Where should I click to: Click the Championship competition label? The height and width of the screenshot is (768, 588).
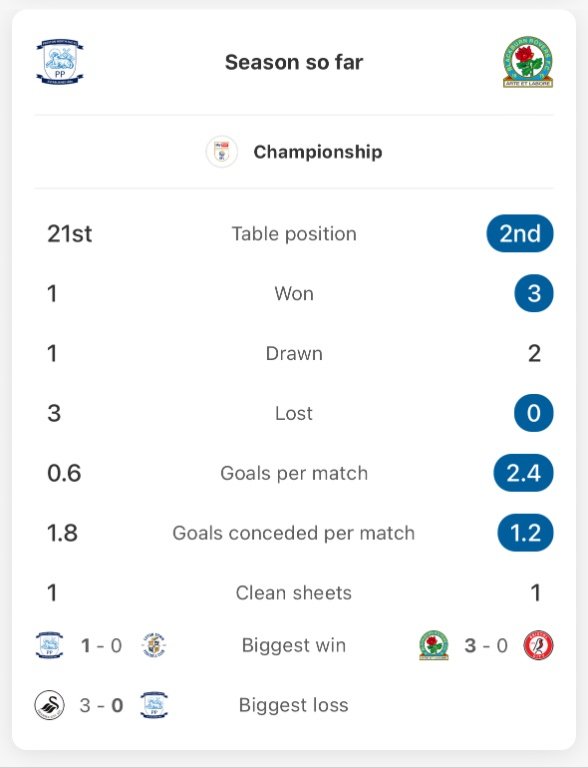[318, 152]
